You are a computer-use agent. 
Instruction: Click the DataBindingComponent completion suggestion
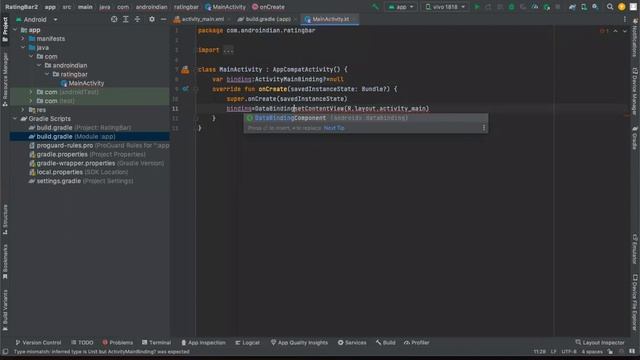[x=365, y=118]
